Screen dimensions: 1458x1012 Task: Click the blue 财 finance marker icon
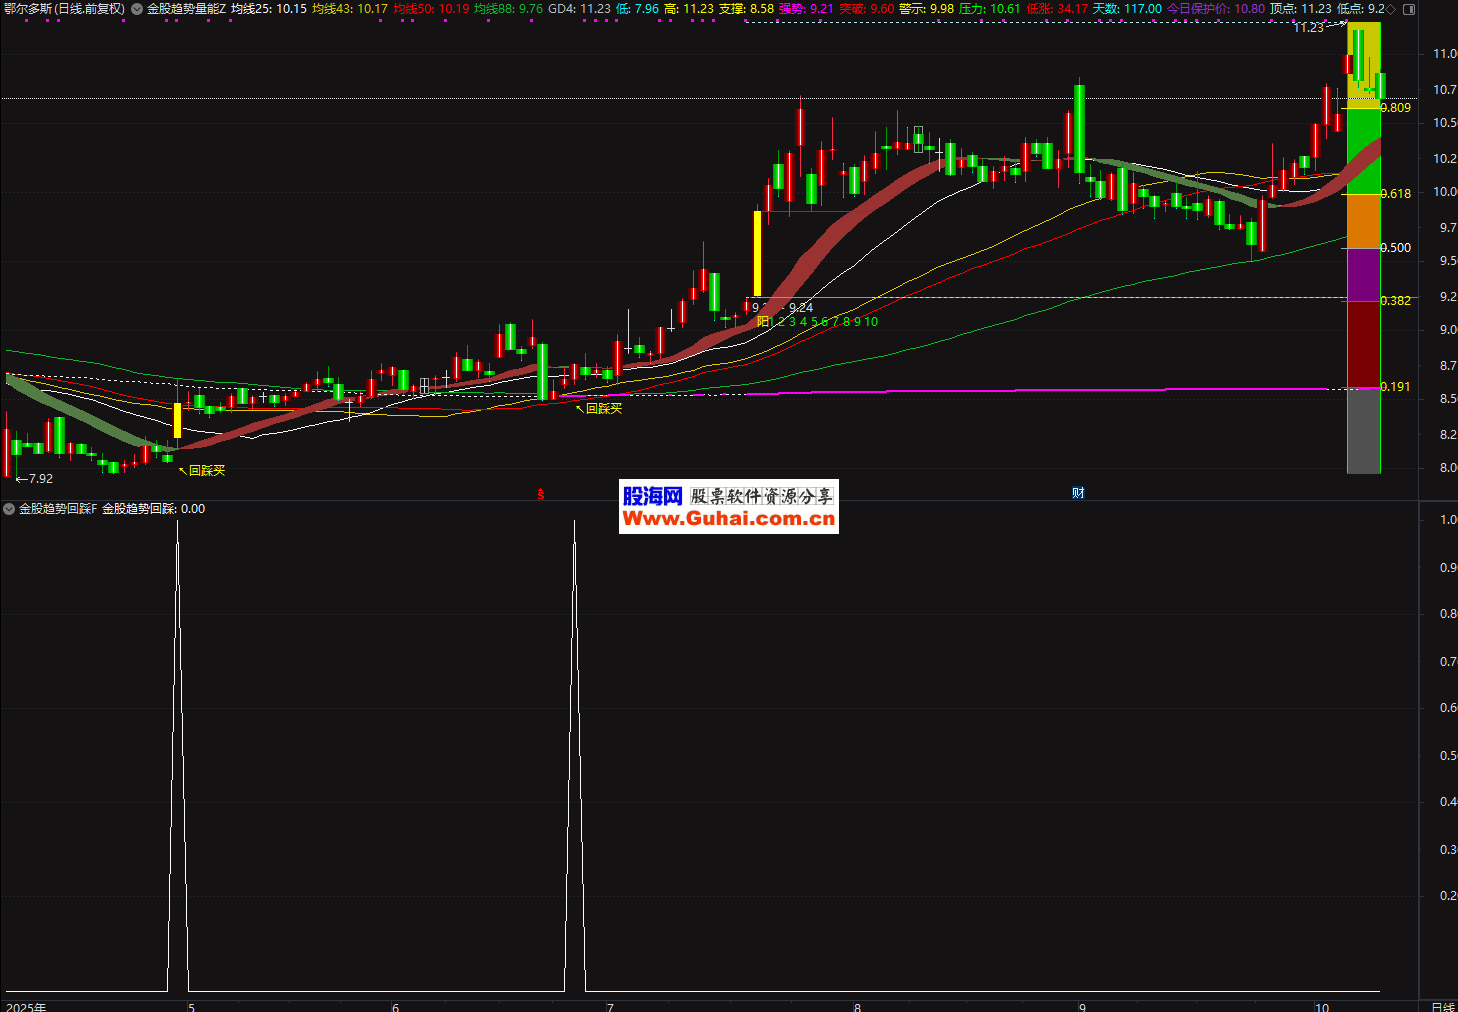[x=1078, y=493]
